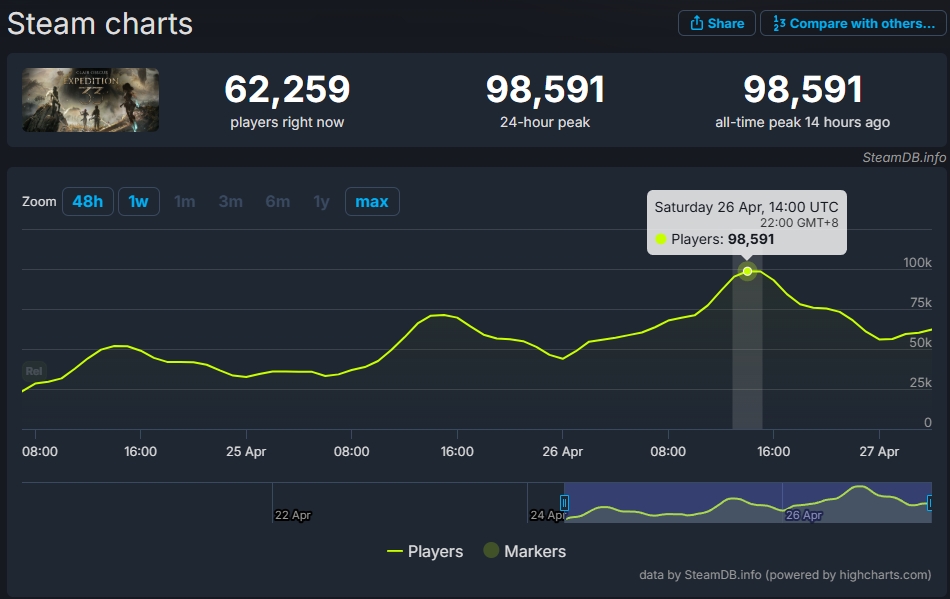950x599 pixels.
Task: Click the 75k axis label
Action: pos(921,303)
